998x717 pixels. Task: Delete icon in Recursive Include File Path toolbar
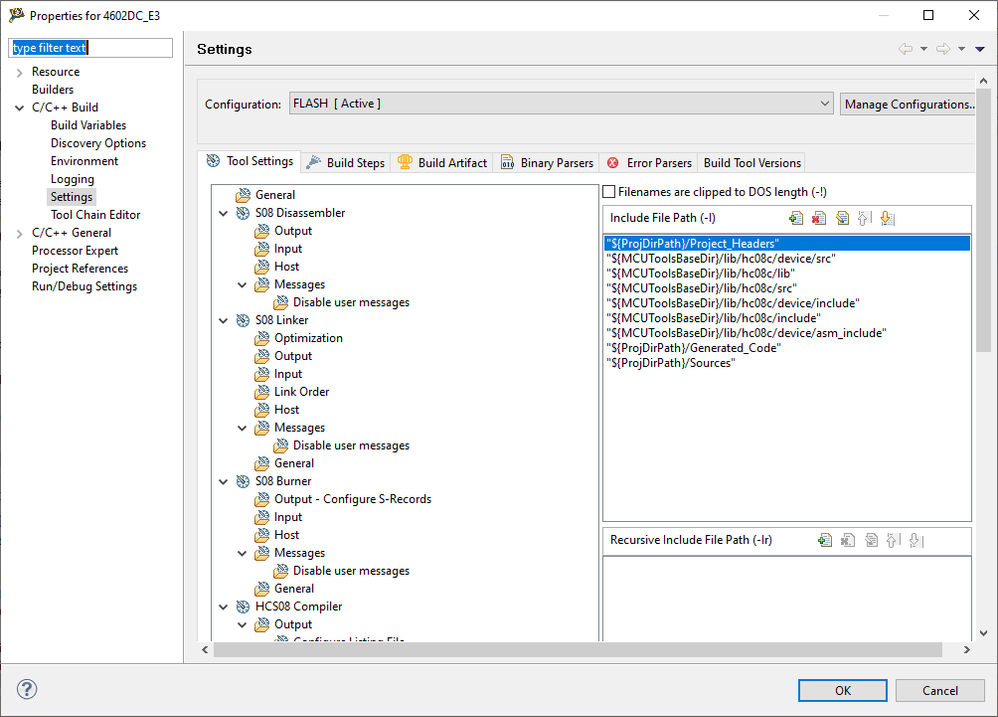(848, 540)
